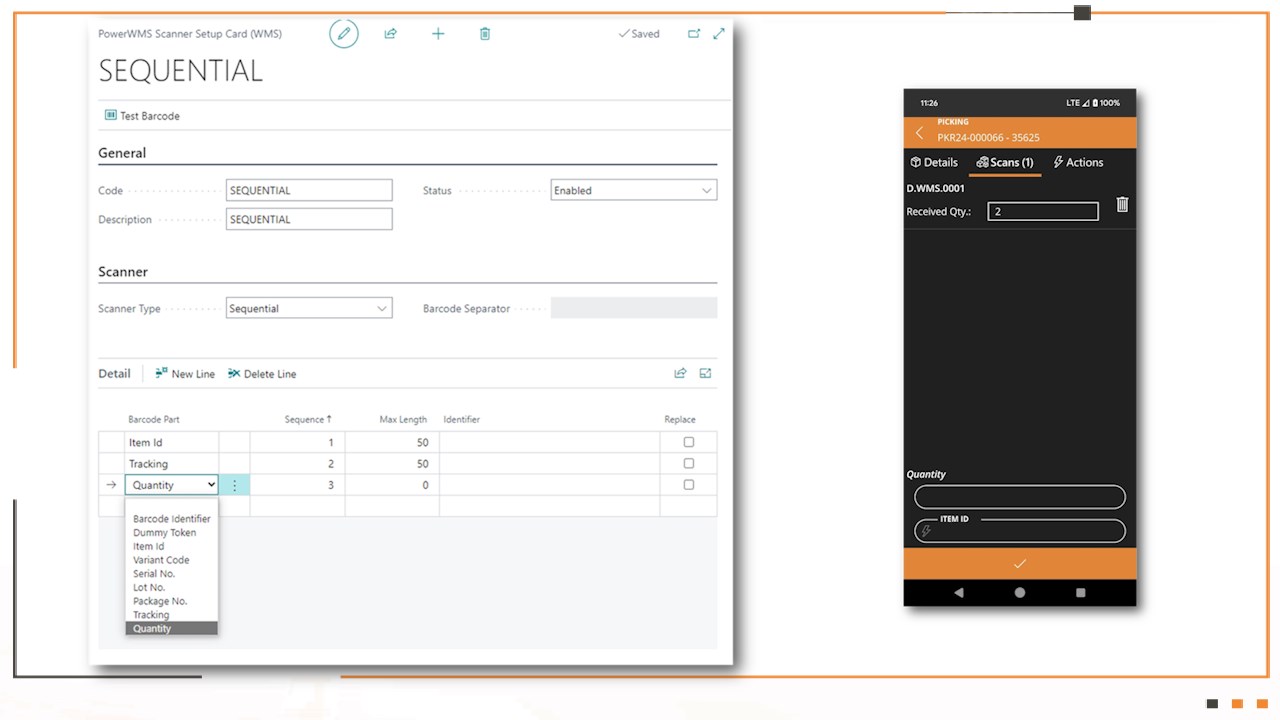Image resolution: width=1280 pixels, height=720 pixels.
Task: Click the Barcode Part Quantity dropdown
Action: [171, 485]
